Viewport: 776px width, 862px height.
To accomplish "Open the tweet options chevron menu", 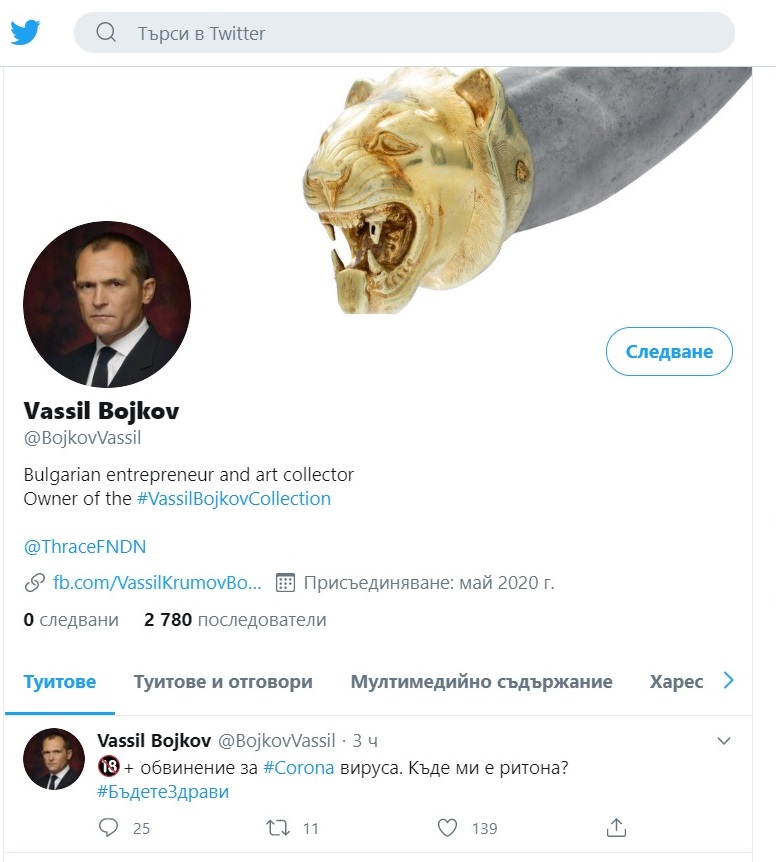I will pyautogui.click(x=724, y=741).
